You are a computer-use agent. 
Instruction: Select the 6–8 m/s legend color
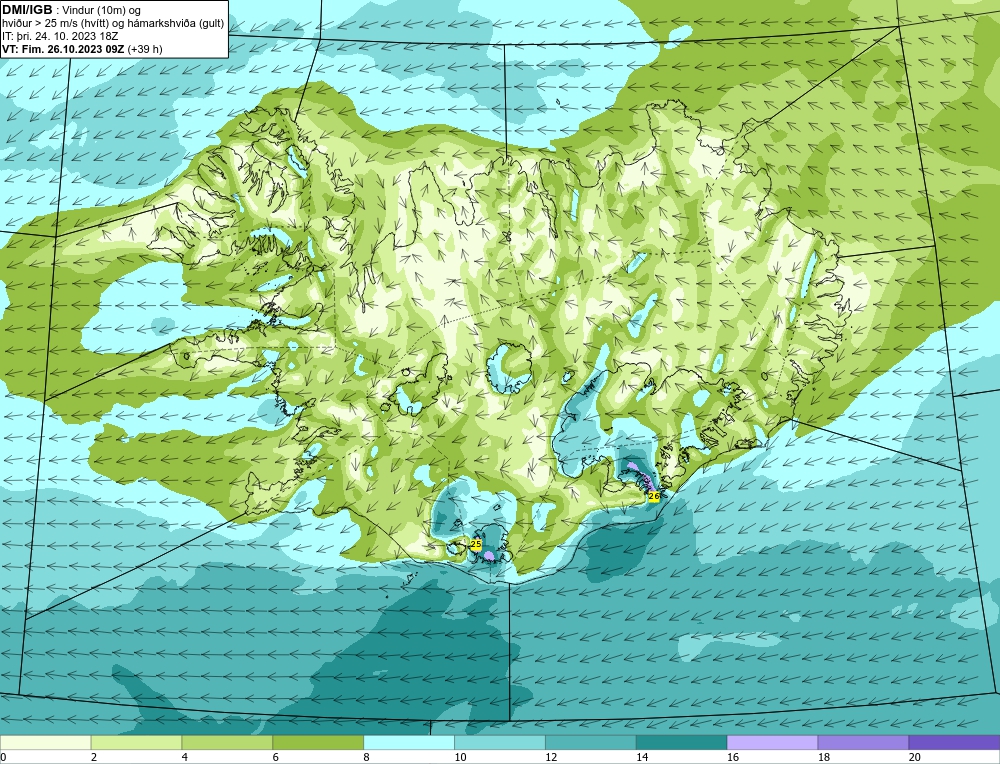pos(318,742)
